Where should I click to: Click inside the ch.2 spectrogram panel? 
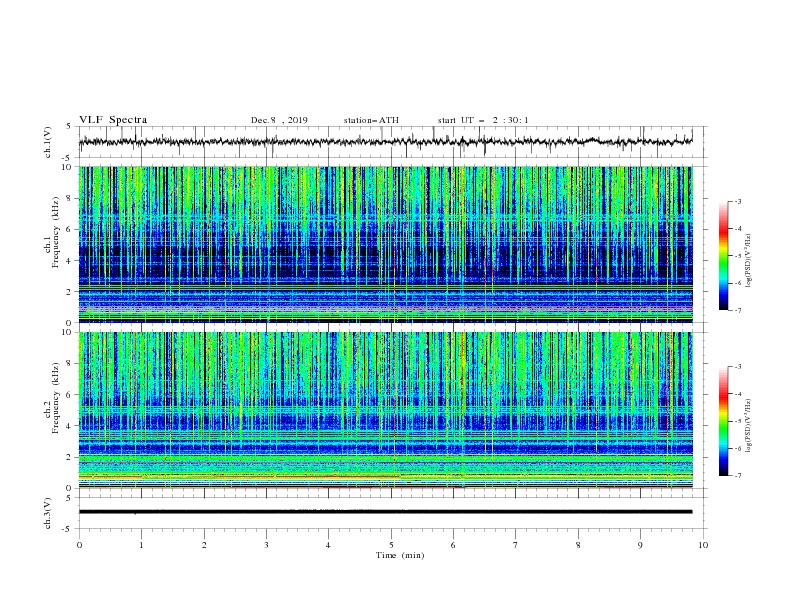point(385,410)
